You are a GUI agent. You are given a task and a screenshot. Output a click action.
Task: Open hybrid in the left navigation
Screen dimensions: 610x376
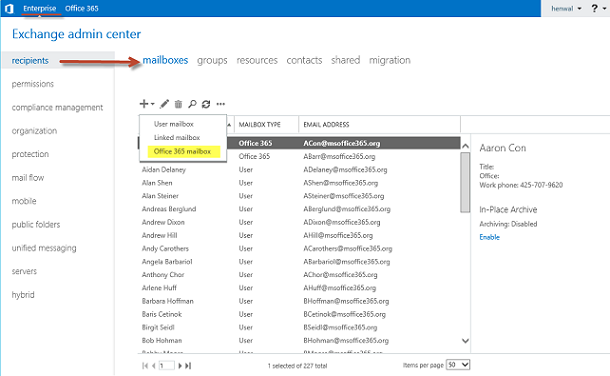(x=23, y=295)
